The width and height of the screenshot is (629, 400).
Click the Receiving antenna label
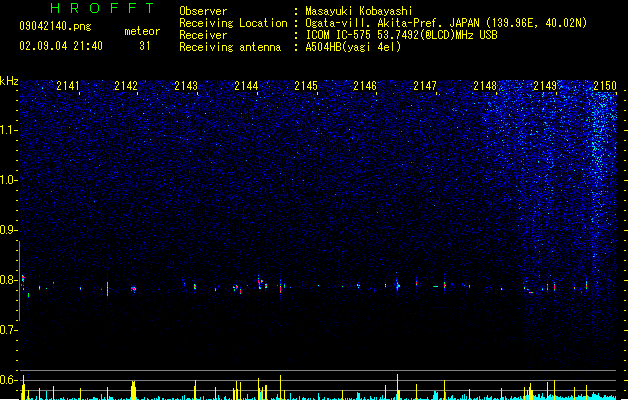pyautogui.click(x=230, y=47)
